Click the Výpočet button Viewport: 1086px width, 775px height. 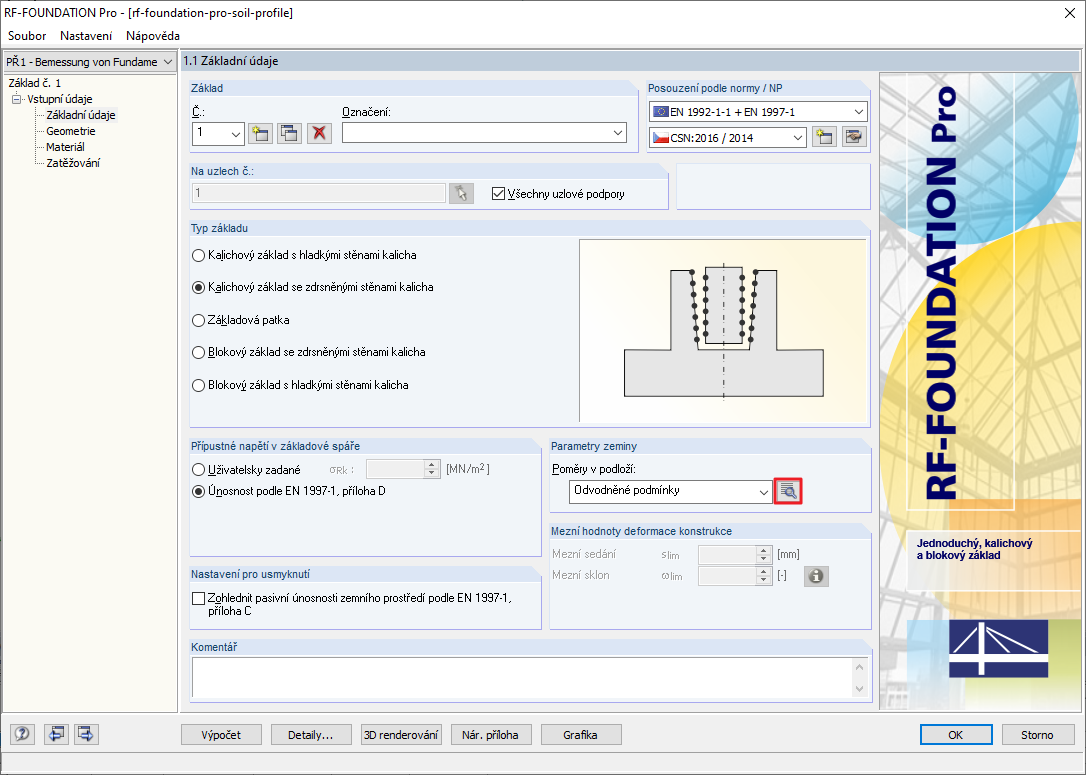(x=222, y=735)
